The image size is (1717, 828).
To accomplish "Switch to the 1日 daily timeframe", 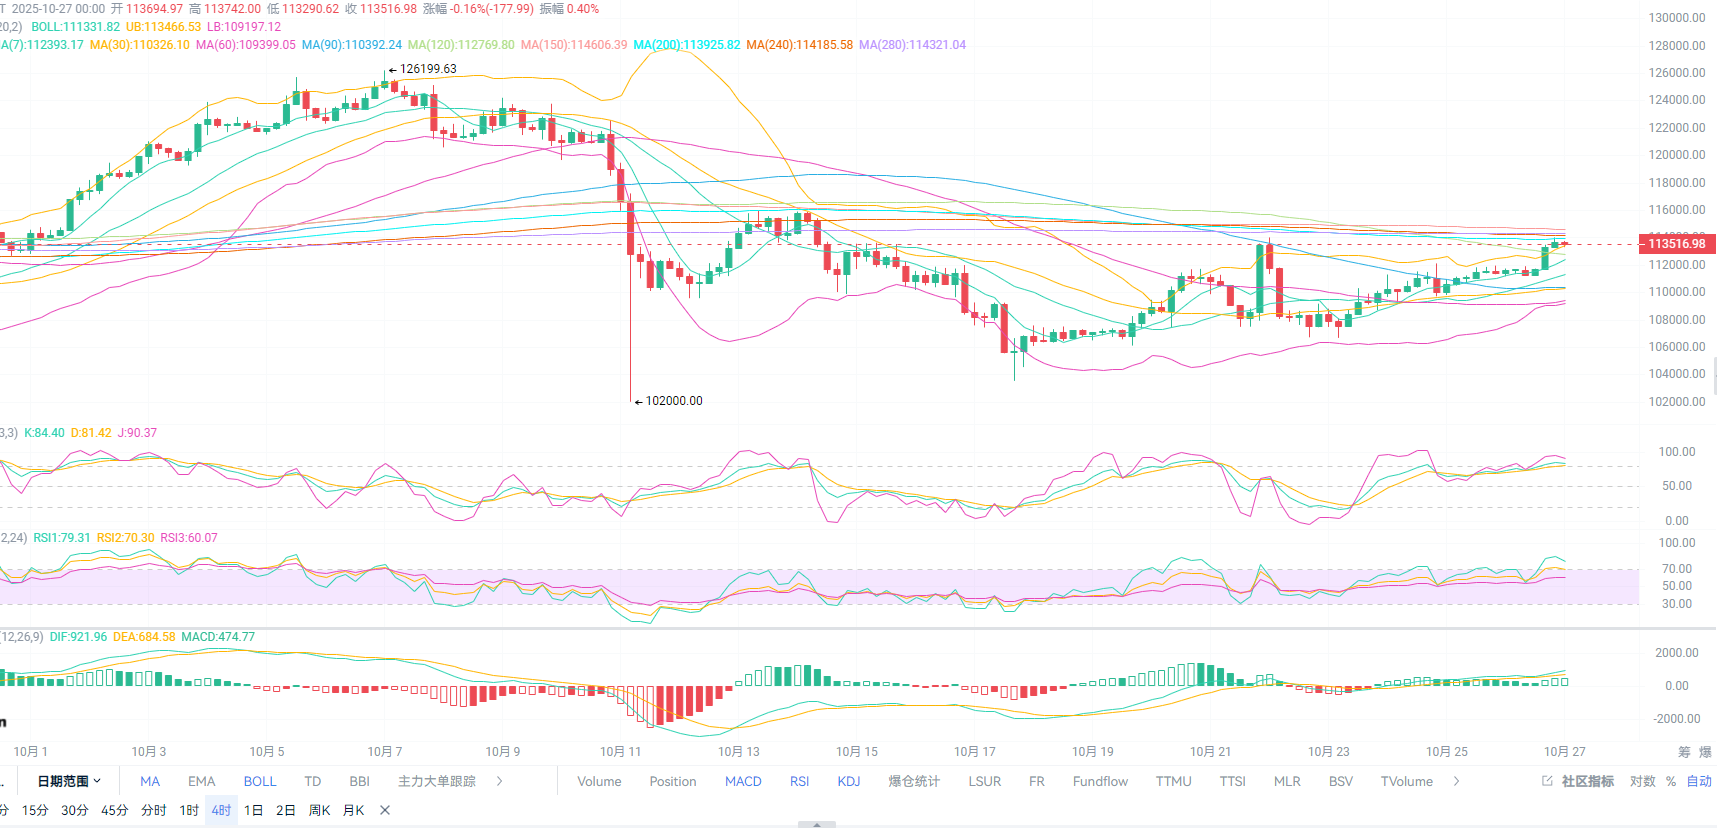I will 254,810.
